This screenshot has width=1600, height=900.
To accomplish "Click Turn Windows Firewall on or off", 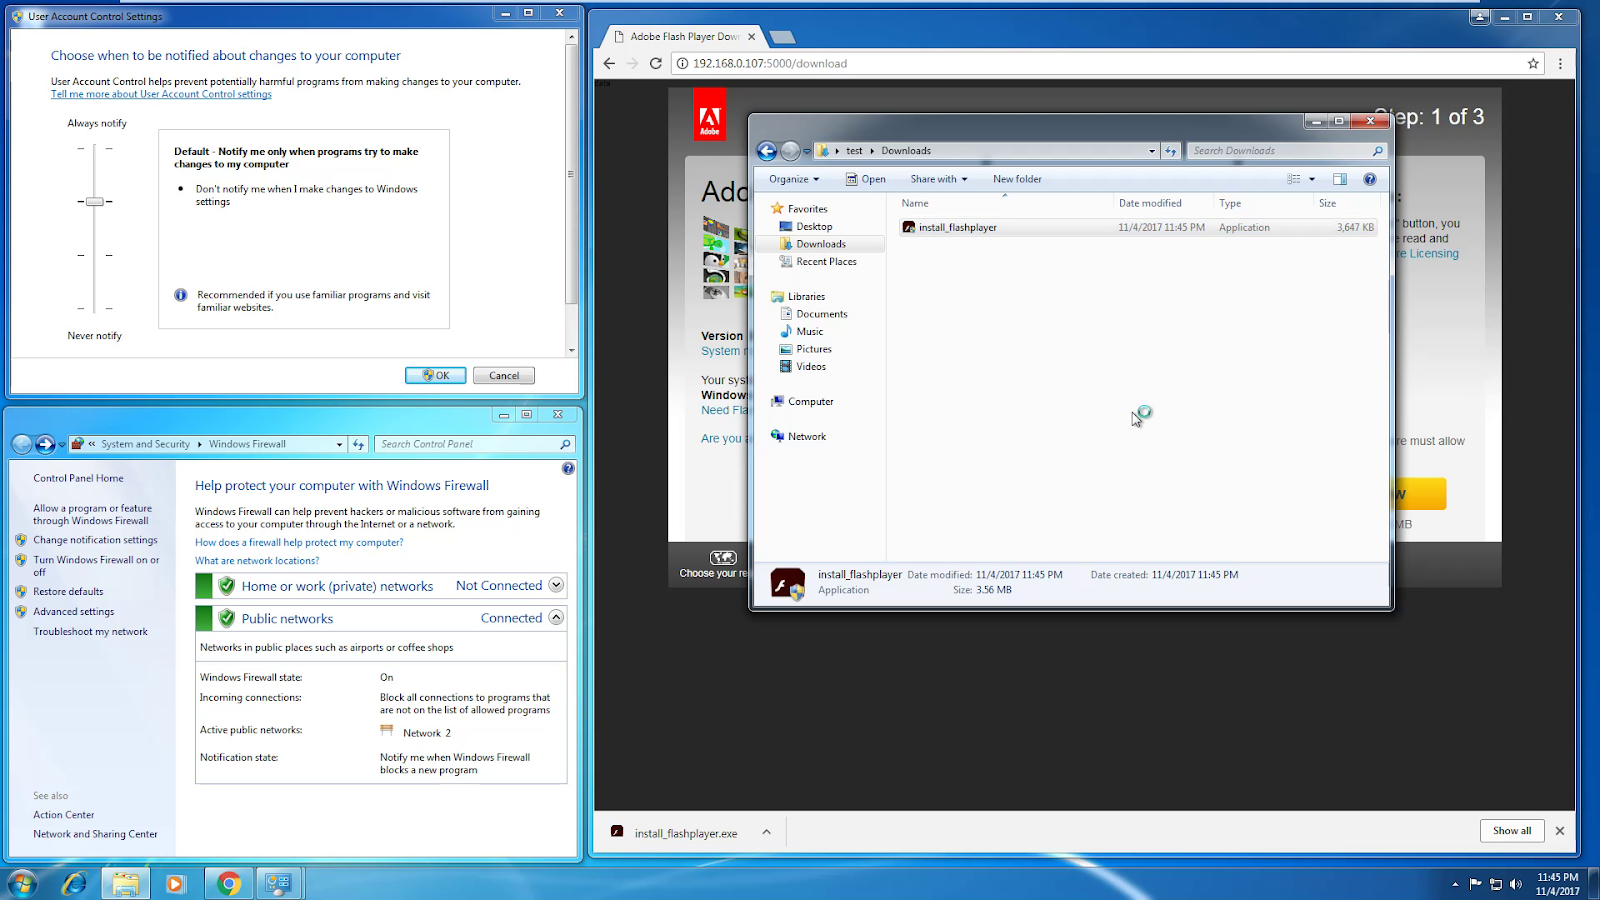I will (96, 566).
